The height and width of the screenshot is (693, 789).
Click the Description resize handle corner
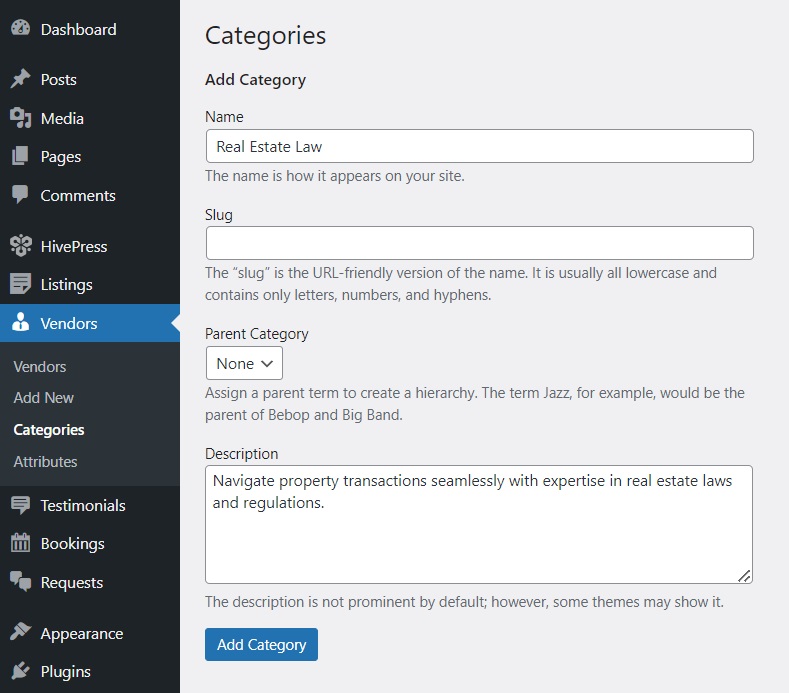[744, 575]
